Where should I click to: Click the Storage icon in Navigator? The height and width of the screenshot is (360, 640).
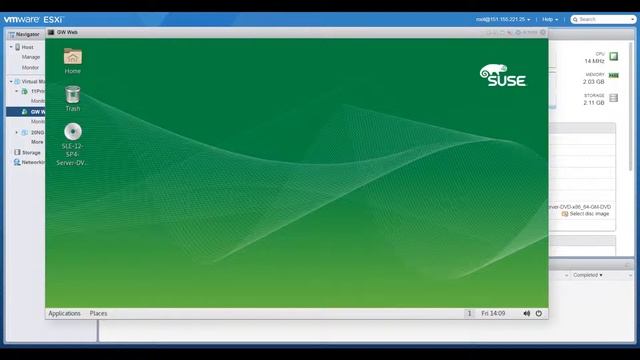[17, 152]
